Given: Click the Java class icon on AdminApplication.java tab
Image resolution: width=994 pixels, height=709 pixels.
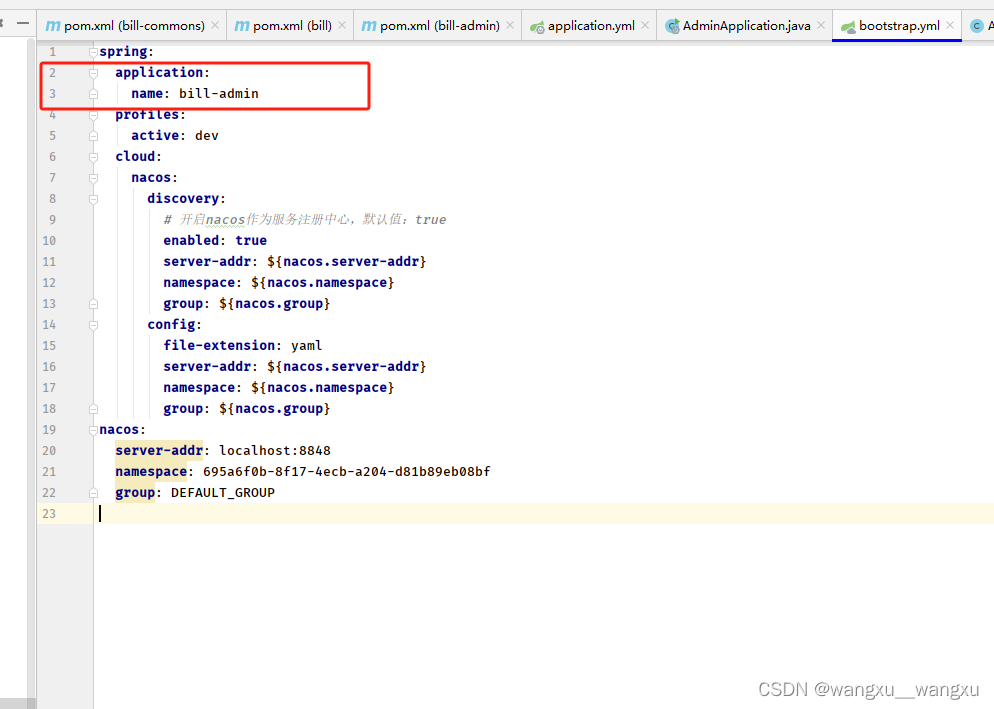Looking at the screenshot, I should [x=672, y=26].
